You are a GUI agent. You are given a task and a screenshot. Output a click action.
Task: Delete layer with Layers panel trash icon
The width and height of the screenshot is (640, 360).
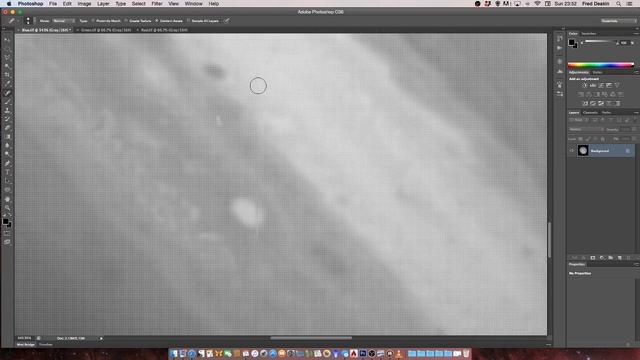(629, 258)
